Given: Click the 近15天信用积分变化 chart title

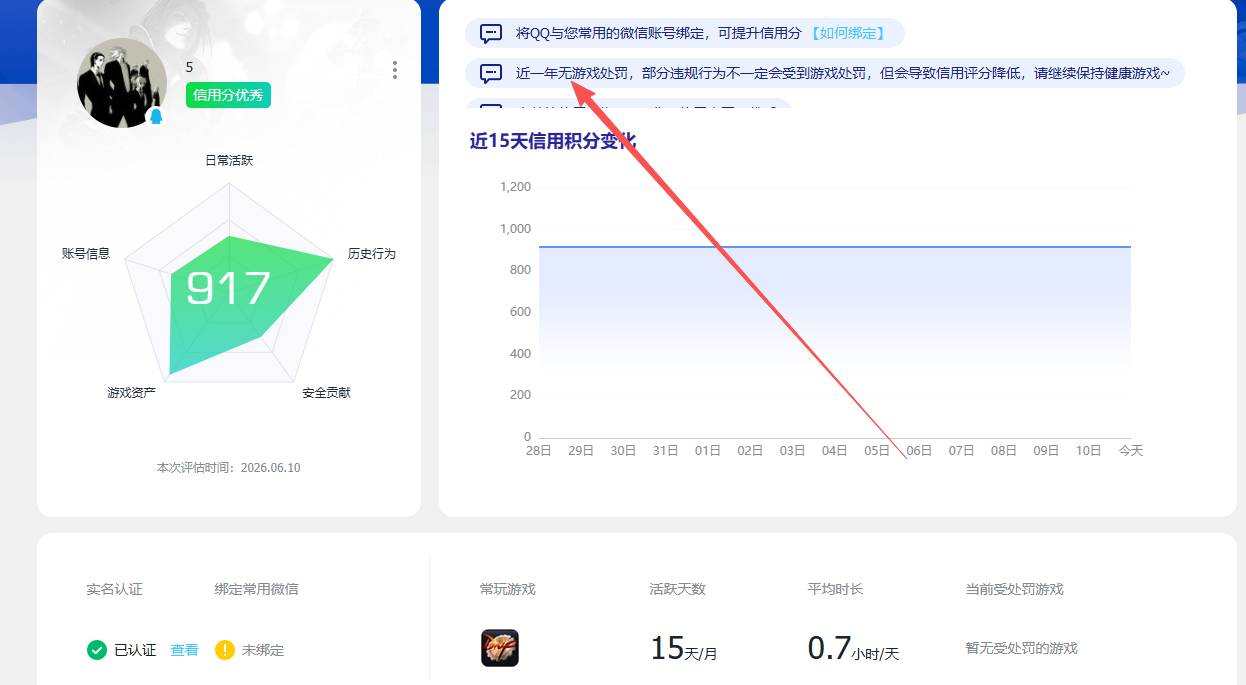Looking at the screenshot, I should click(553, 141).
